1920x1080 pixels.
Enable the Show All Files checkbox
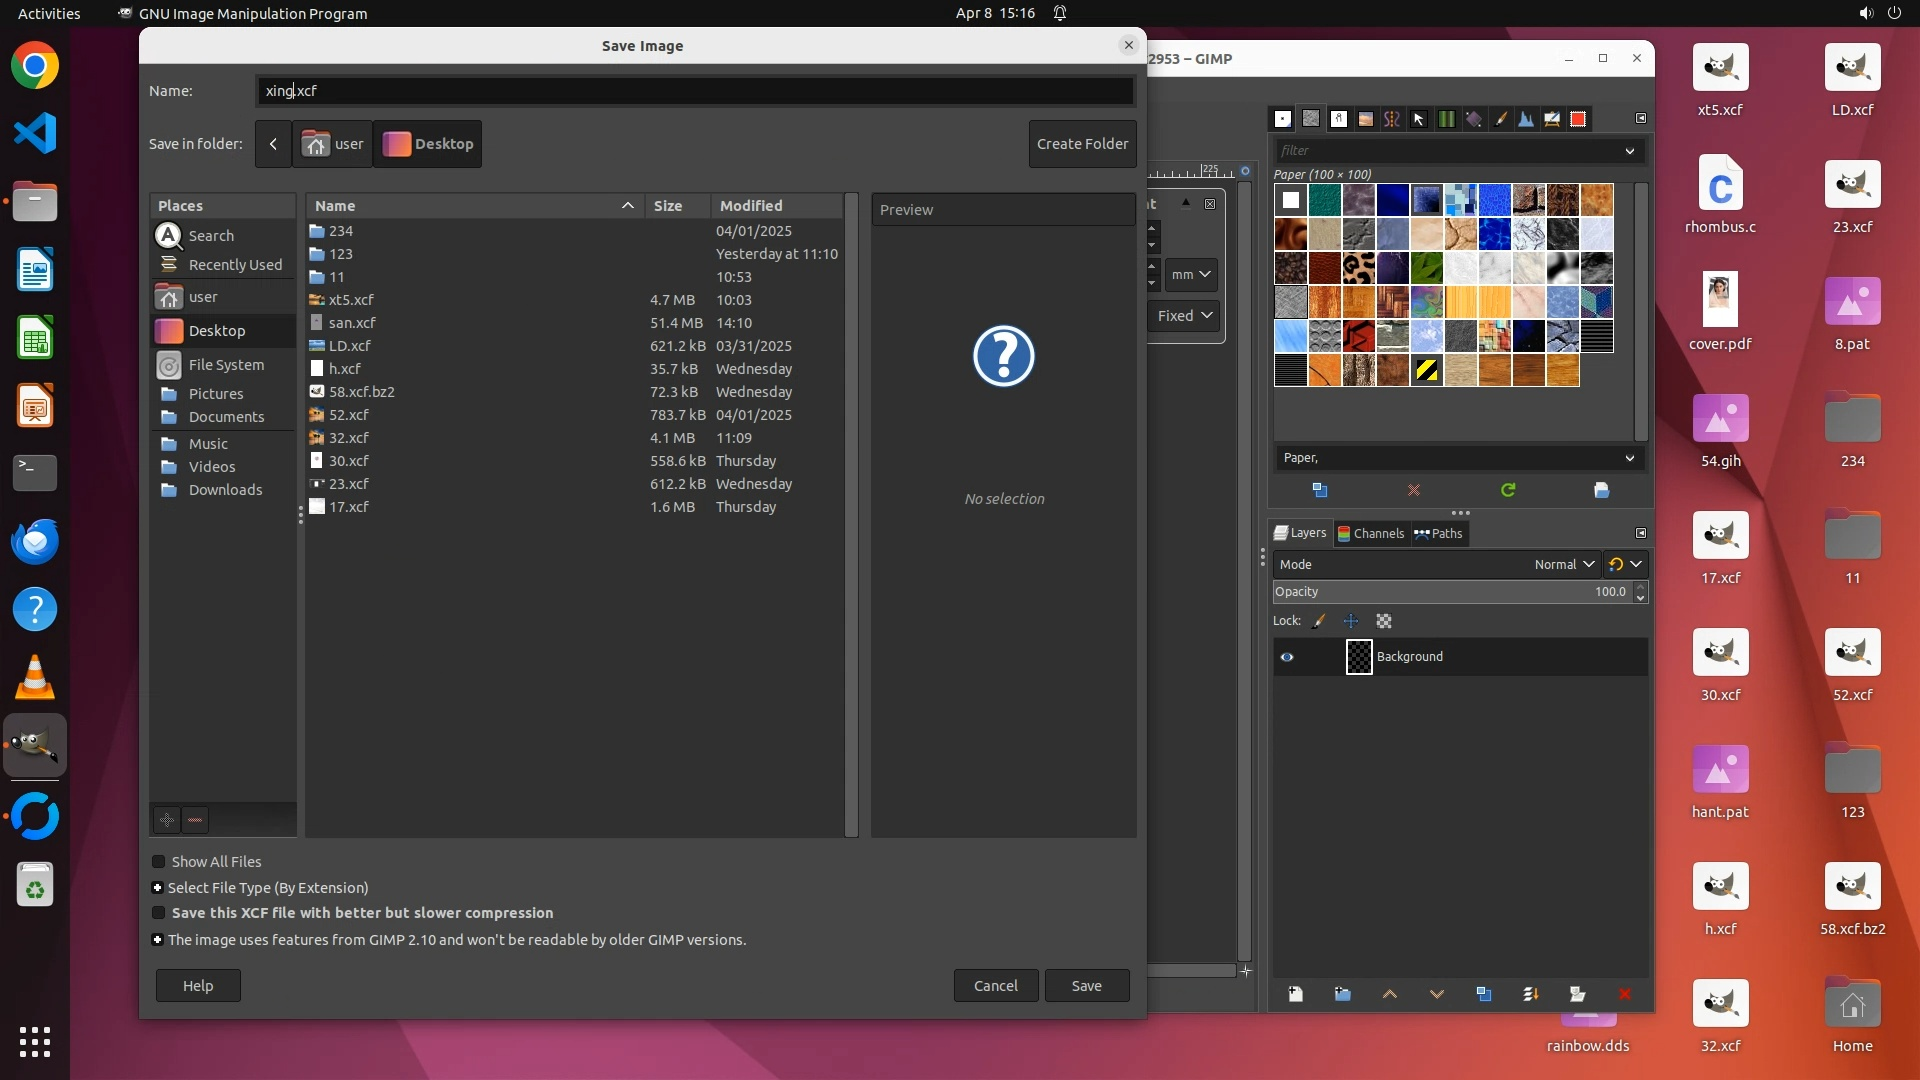click(158, 862)
